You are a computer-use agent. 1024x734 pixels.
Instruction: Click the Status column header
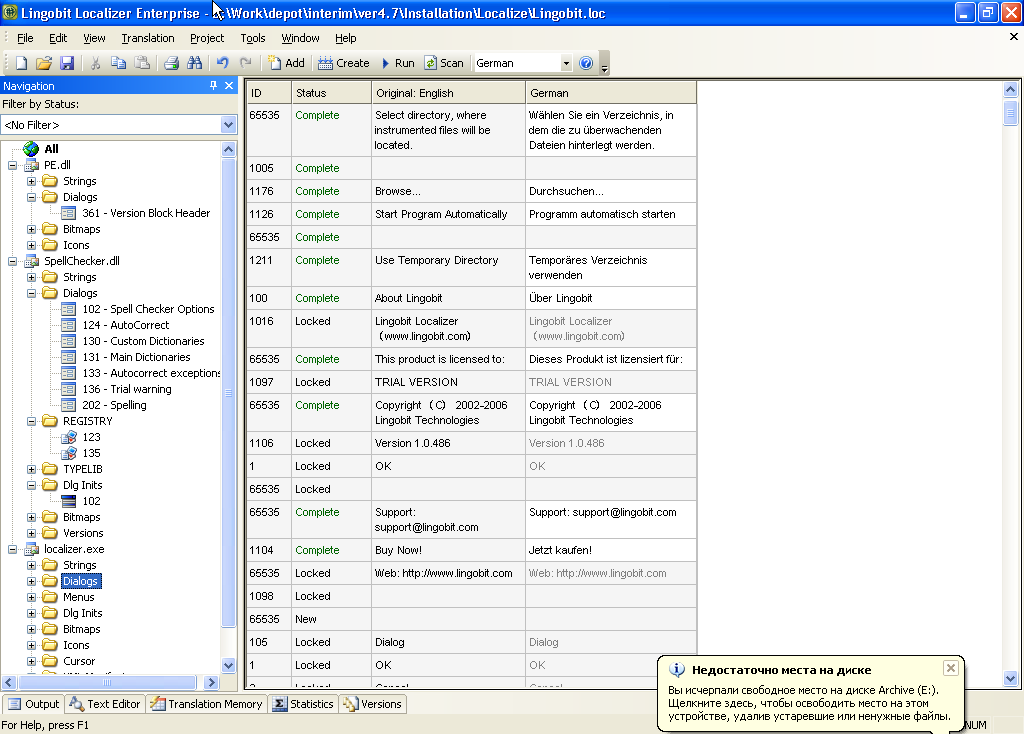[x=331, y=93]
